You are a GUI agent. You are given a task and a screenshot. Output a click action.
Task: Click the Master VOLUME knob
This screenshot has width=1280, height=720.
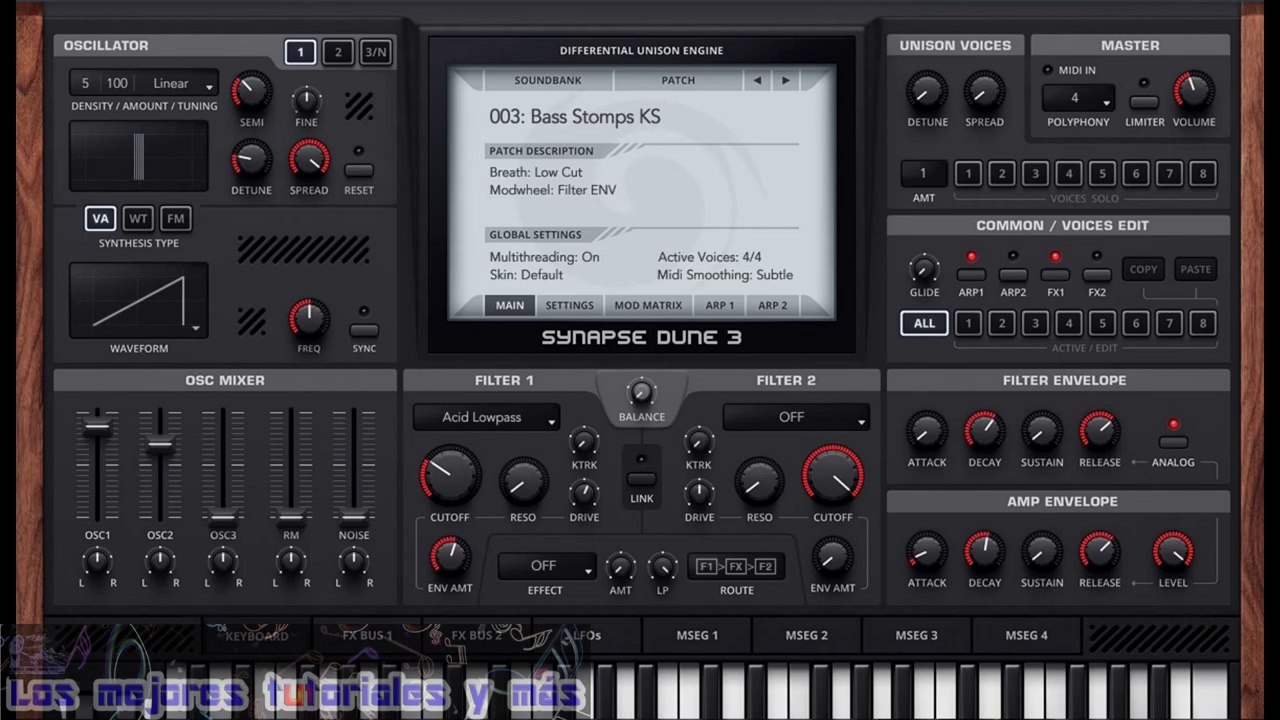[x=1193, y=92]
